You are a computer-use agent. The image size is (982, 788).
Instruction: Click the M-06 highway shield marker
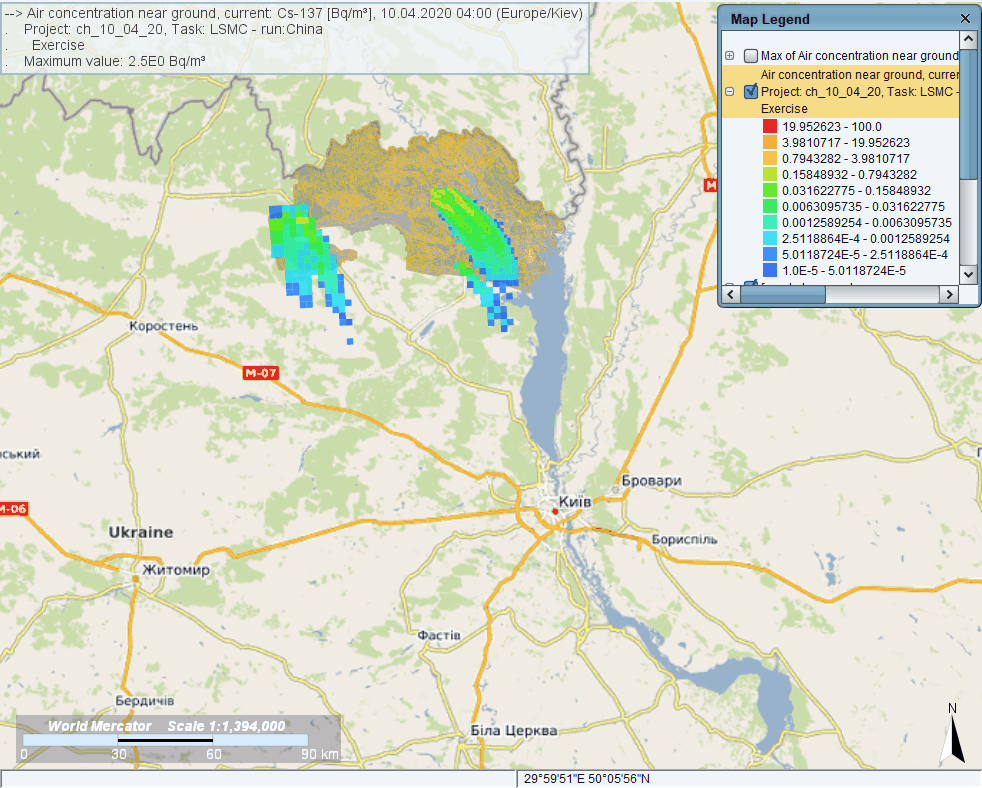click(x=12, y=508)
